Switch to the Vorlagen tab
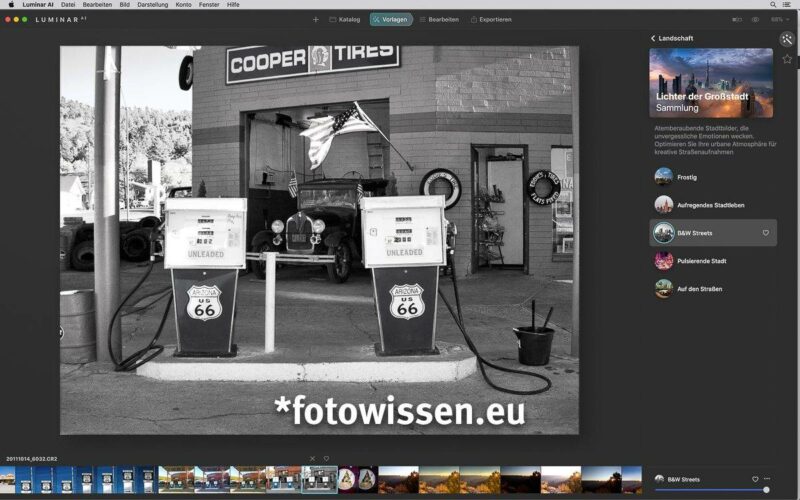 pyautogui.click(x=391, y=19)
